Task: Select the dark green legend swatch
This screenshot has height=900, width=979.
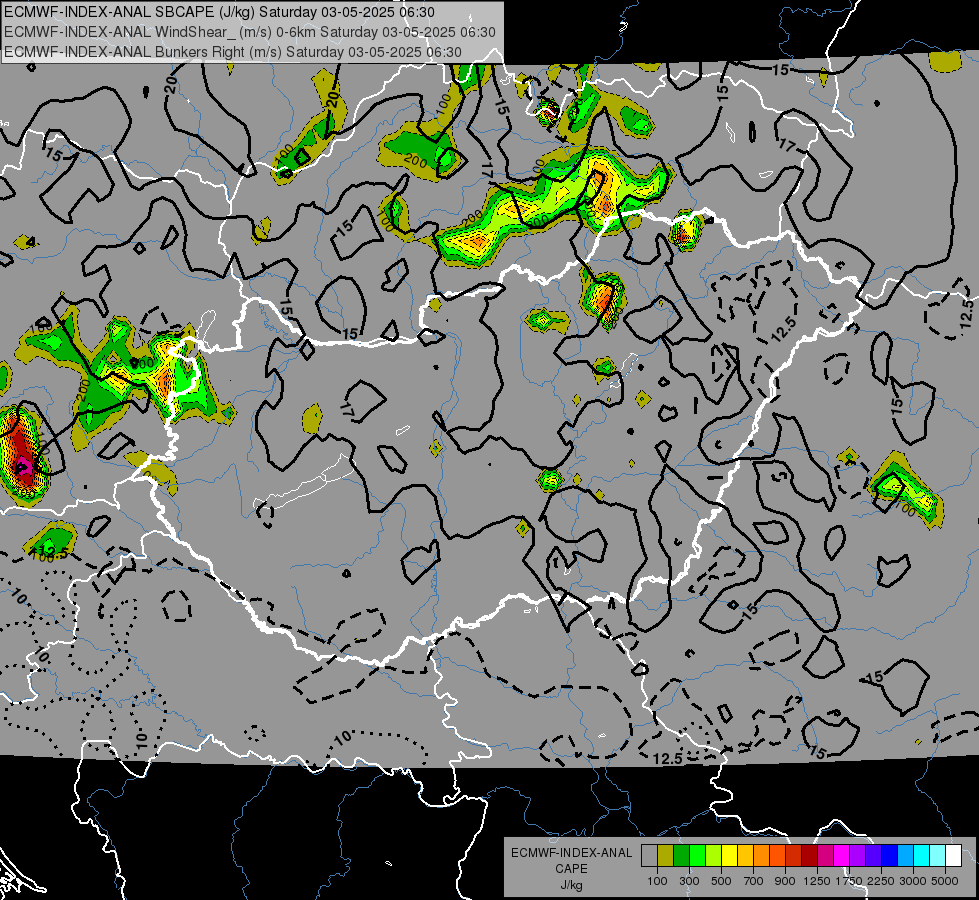Action: tap(681, 856)
